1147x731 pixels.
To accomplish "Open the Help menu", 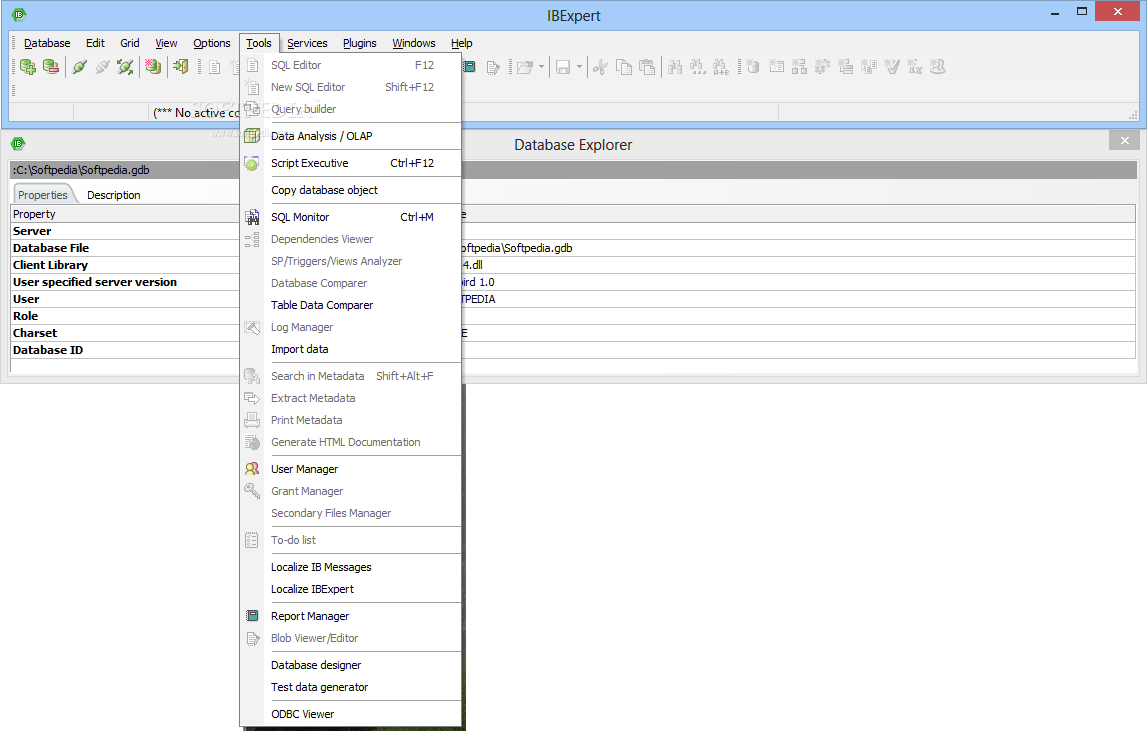I will [462, 43].
